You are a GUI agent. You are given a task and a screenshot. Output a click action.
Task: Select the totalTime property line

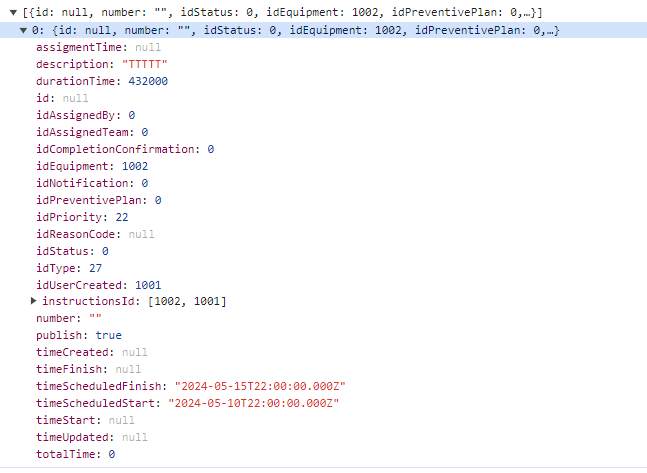(x=75, y=454)
